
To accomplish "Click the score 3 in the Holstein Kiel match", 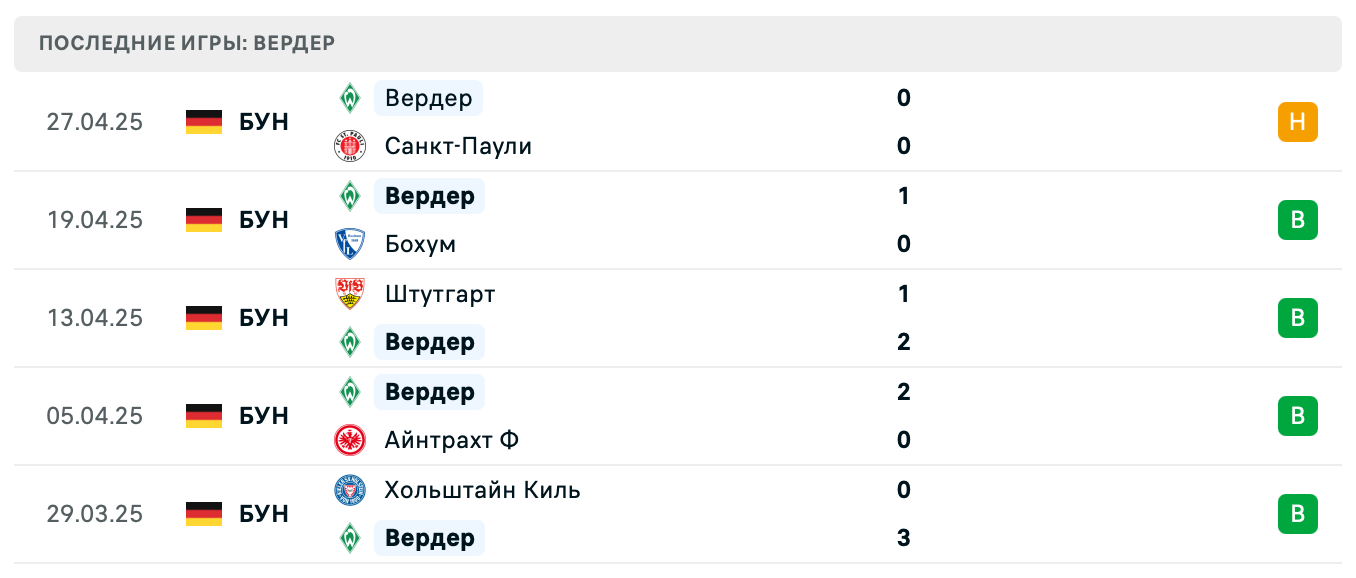I will (x=904, y=538).
